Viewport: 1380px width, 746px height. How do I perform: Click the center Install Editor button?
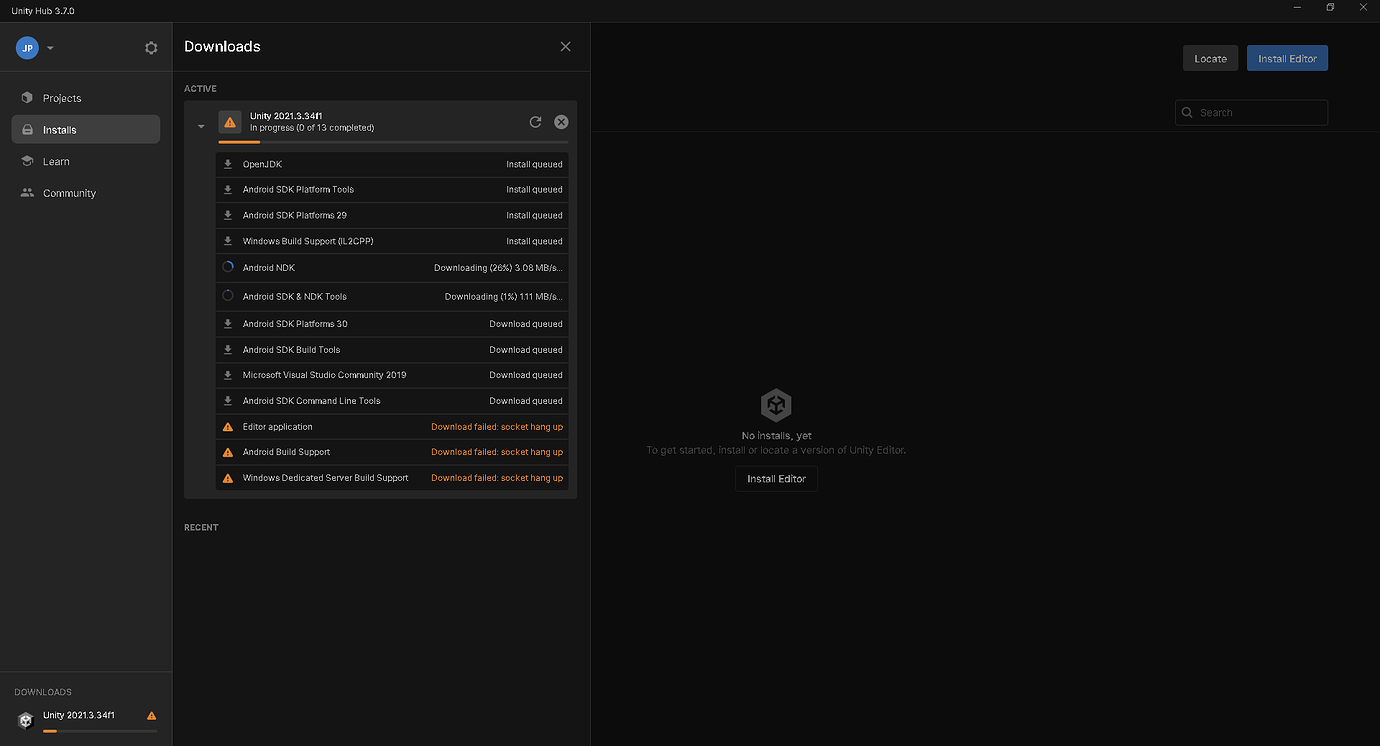point(776,478)
